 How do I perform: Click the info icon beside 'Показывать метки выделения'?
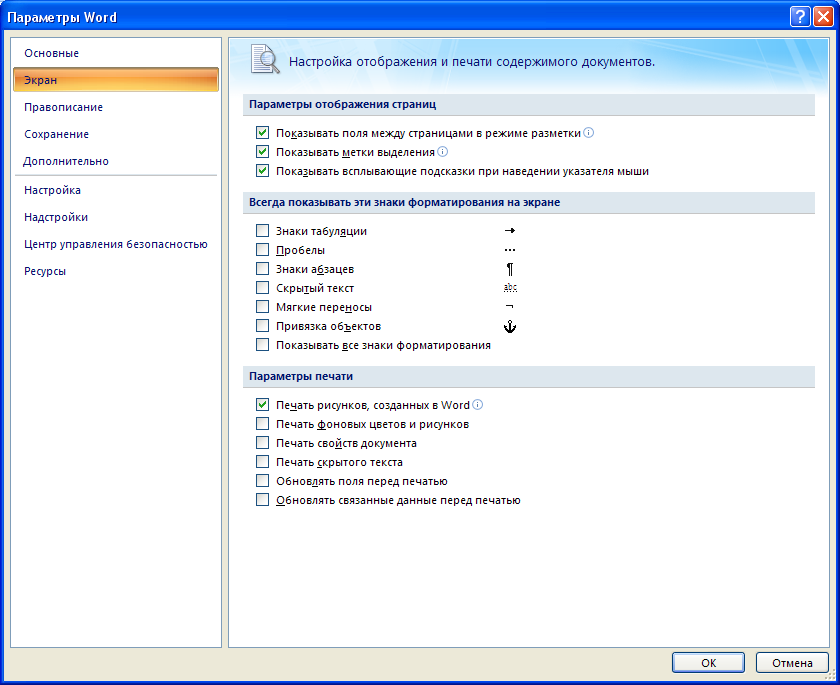coord(442,152)
